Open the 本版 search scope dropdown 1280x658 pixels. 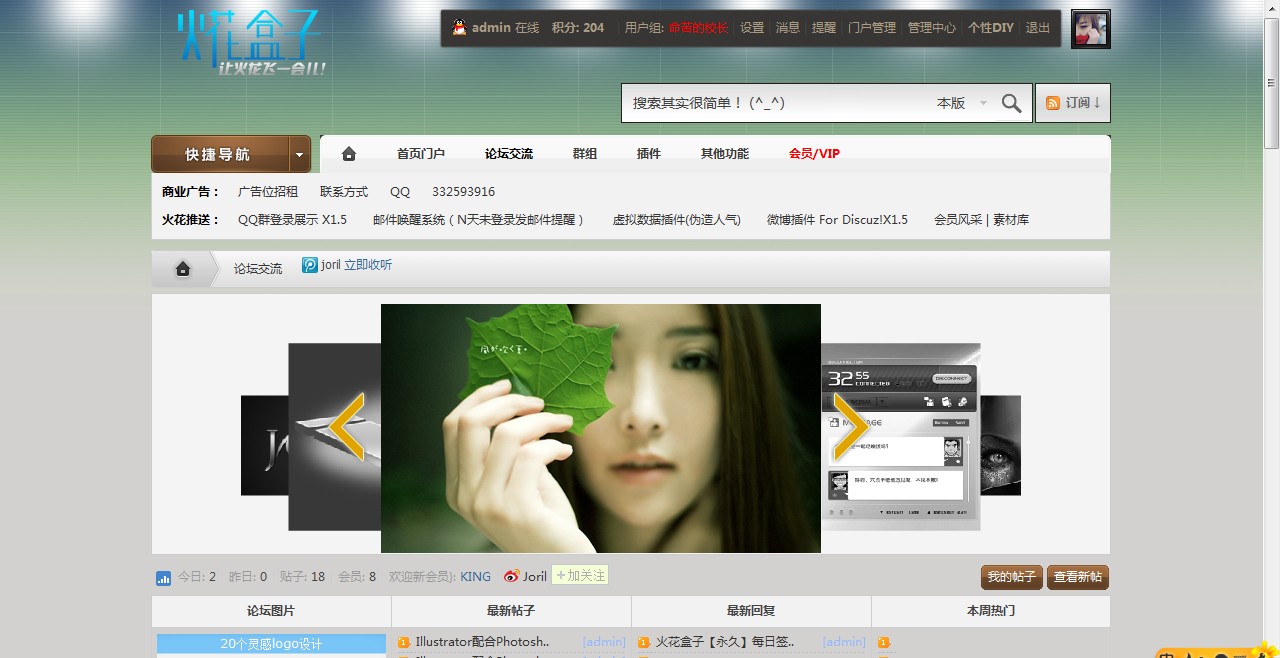[x=962, y=103]
